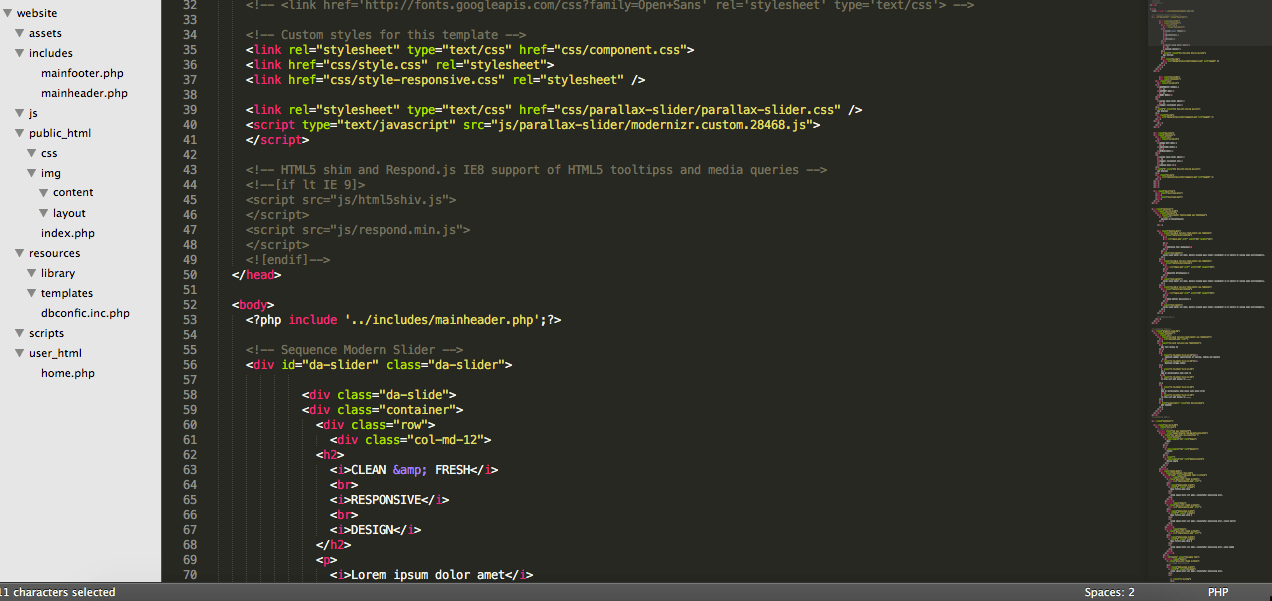Collapse the public_html folder triangle
The image size is (1272, 601).
pyautogui.click(x=20, y=133)
